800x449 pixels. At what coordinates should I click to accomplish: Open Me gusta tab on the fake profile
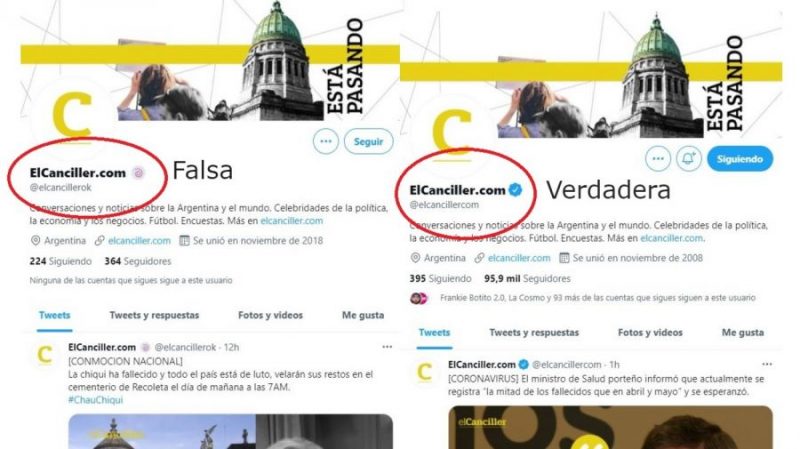363,315
